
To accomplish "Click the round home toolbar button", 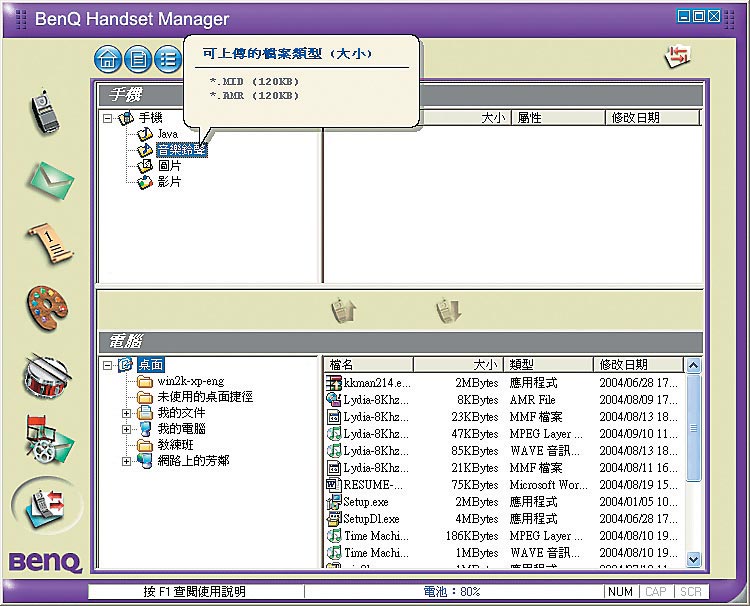I will click(108, 59).
